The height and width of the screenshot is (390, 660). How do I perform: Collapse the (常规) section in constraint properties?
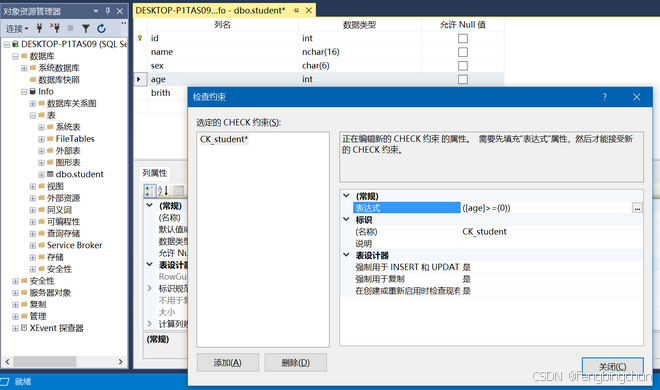click(346, 196)
